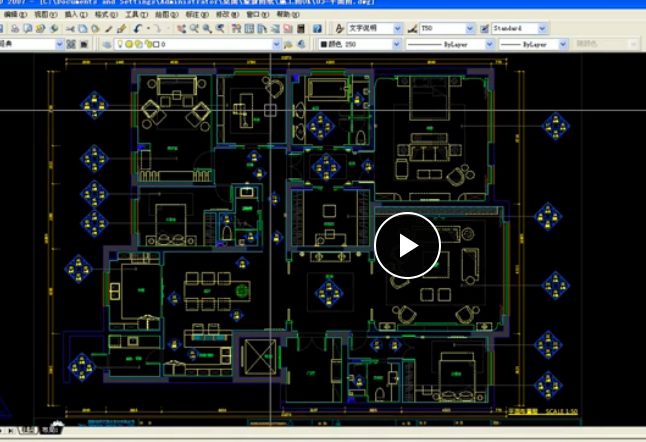Click the 3D DWF globe icon

pos(54,29)
